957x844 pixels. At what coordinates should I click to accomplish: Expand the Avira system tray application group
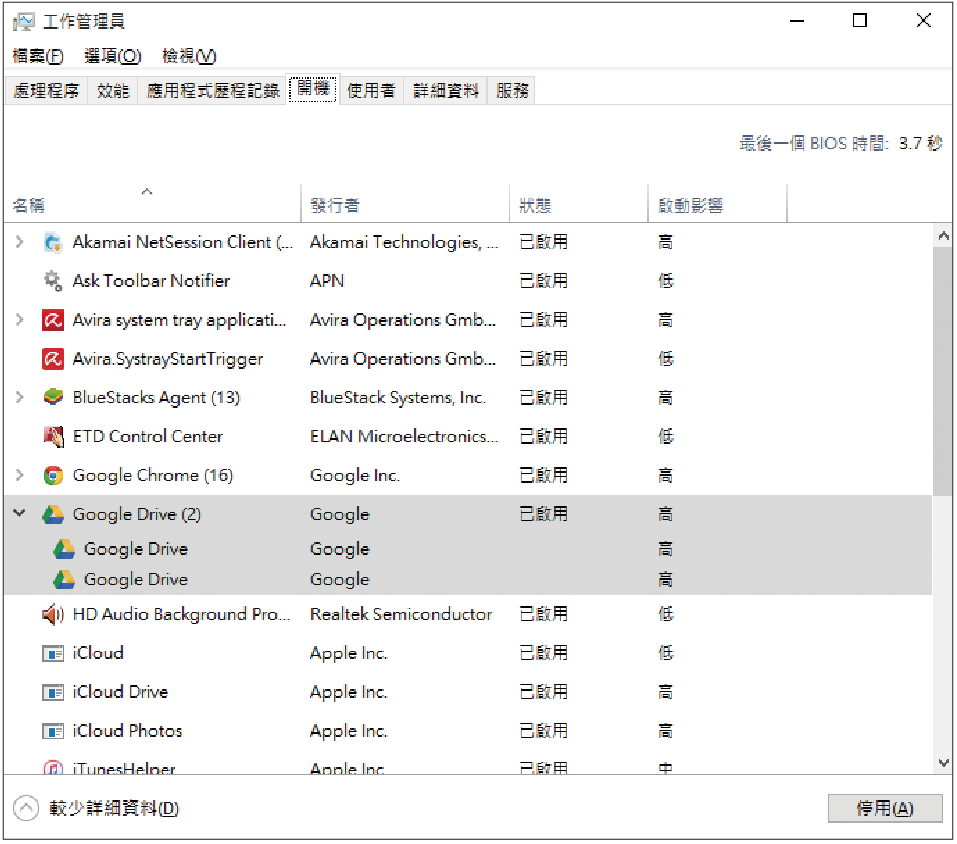(20, 320)
